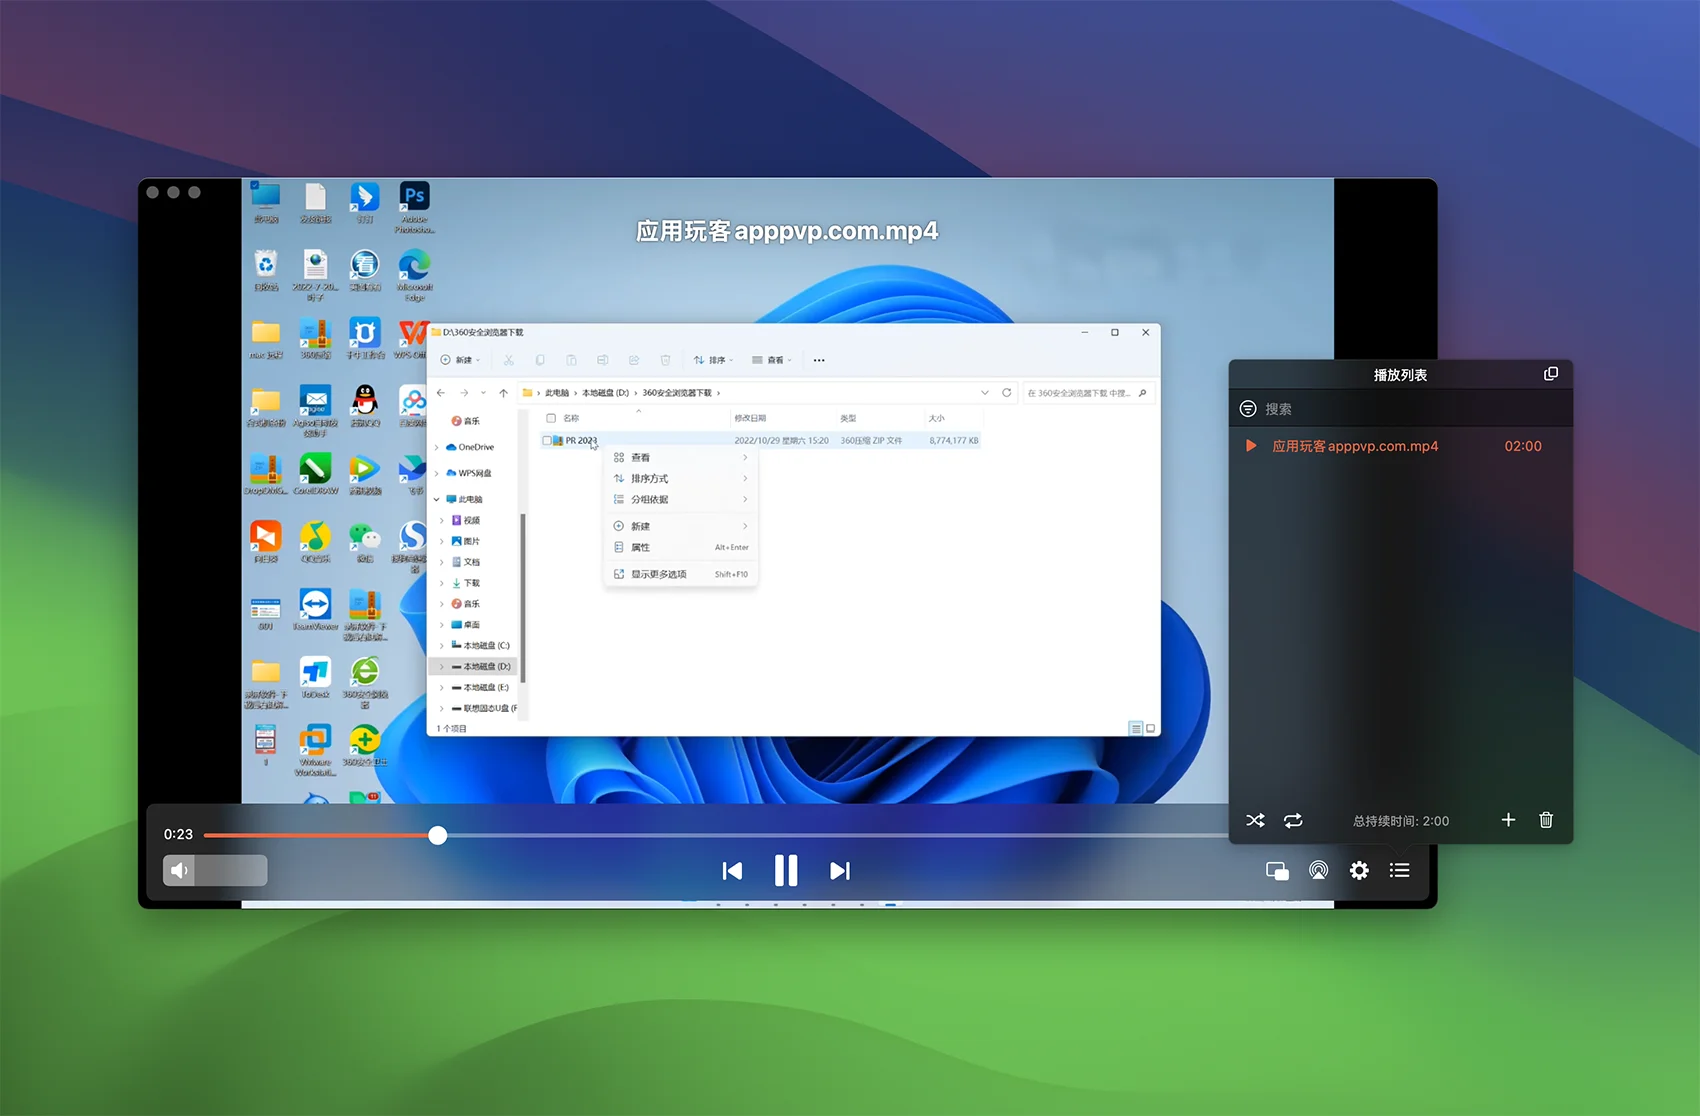Click the 修改日期 column header
The height and width of the screenshot is (1116, 1700).
(x=750, y=418)
